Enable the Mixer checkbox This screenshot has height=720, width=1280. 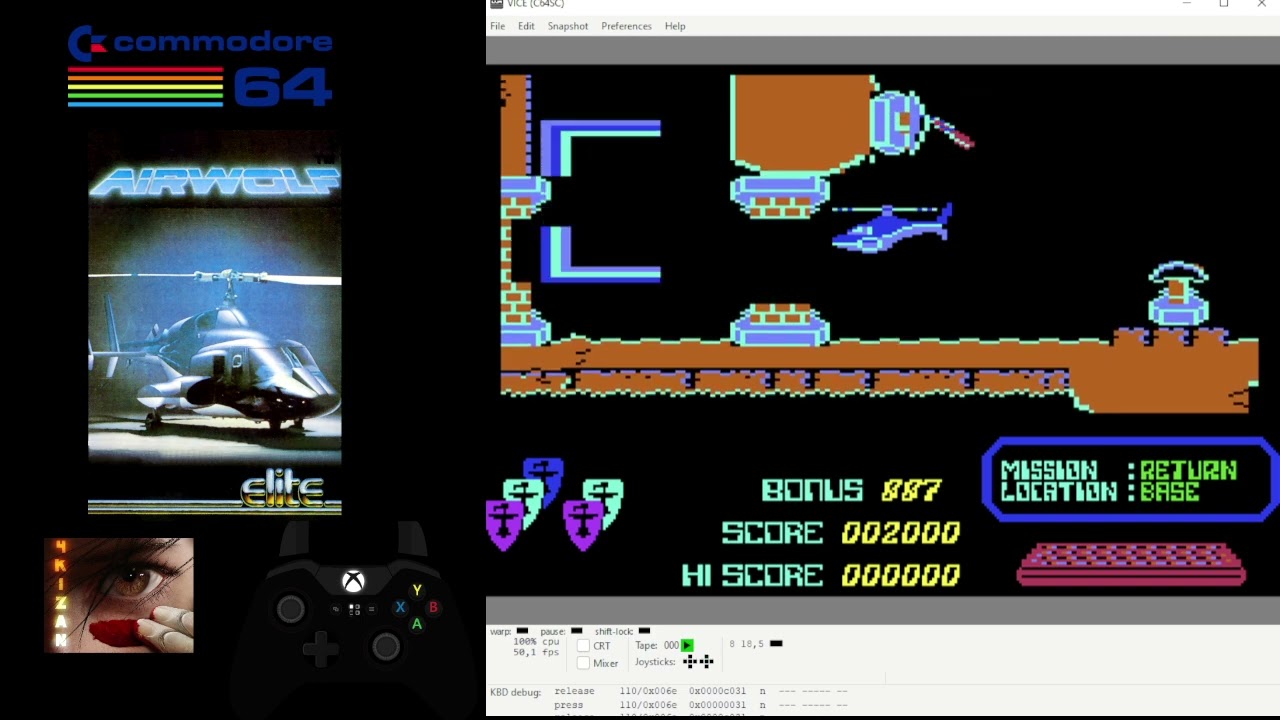click(583, 663)
